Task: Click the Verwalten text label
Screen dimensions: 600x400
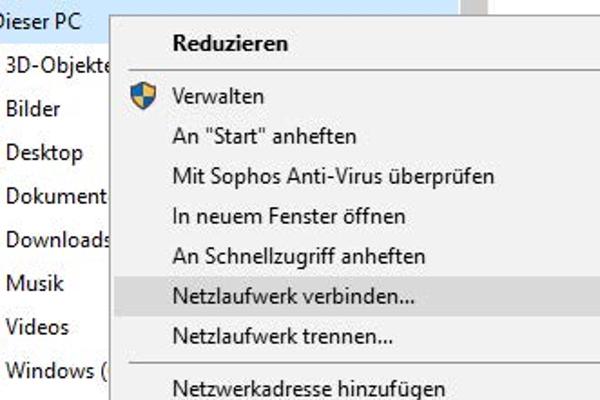Action: 218,97
